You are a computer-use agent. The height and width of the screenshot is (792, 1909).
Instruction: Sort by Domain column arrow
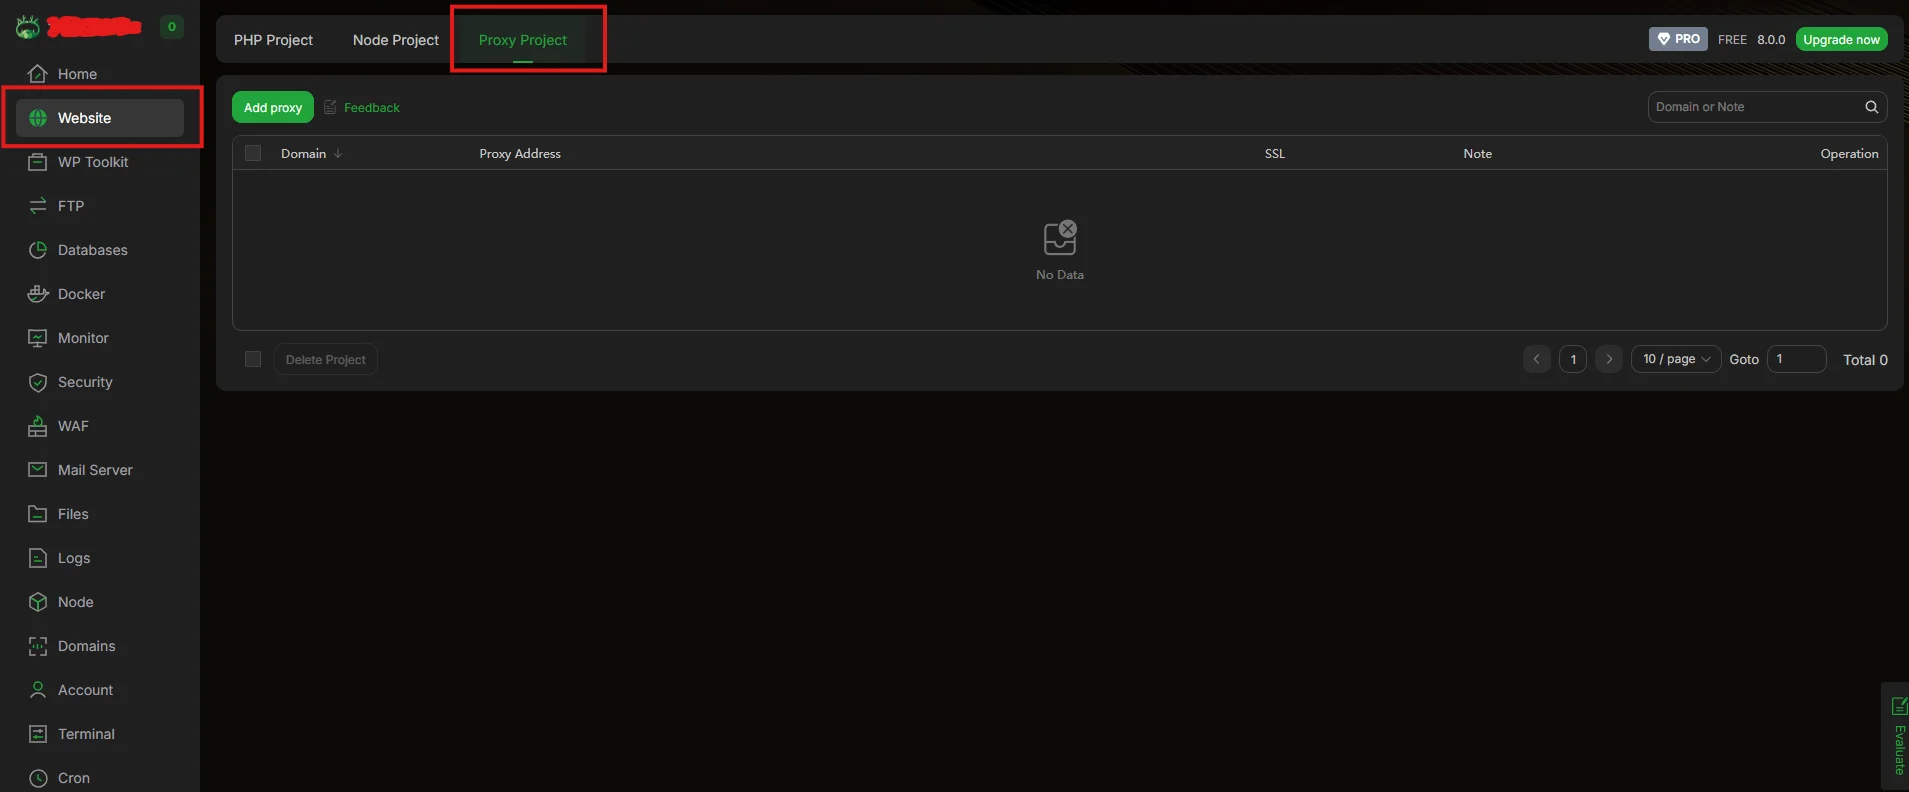click(x=338, y=153)
